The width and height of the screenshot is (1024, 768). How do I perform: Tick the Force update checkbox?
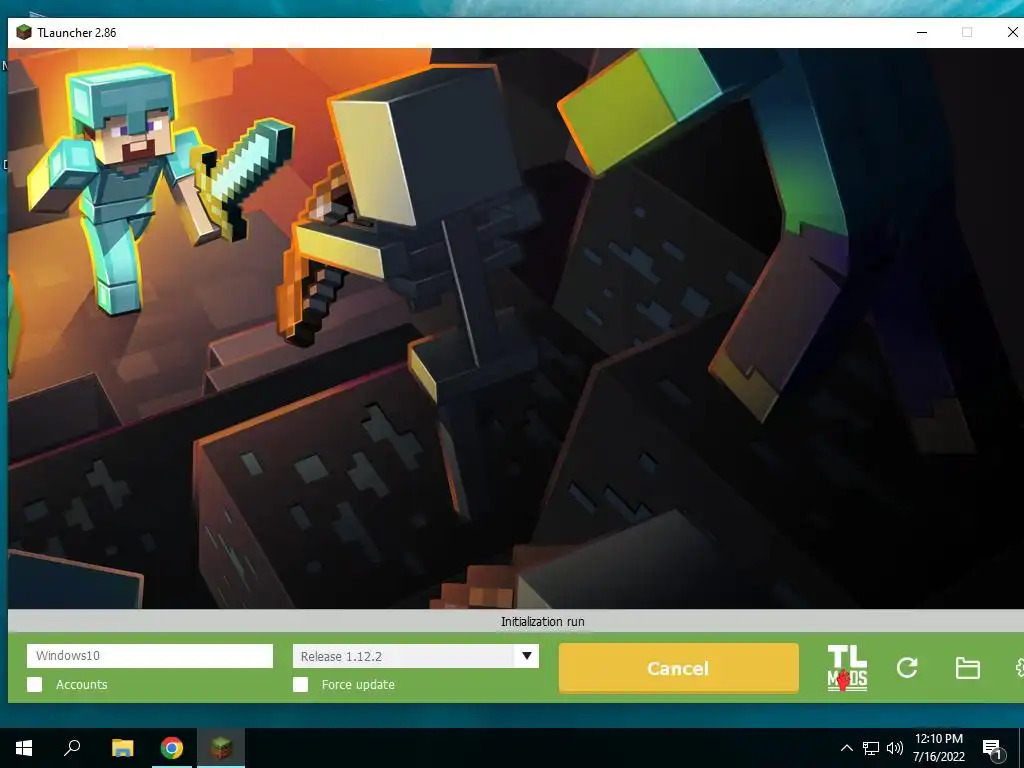click(300, 684)
